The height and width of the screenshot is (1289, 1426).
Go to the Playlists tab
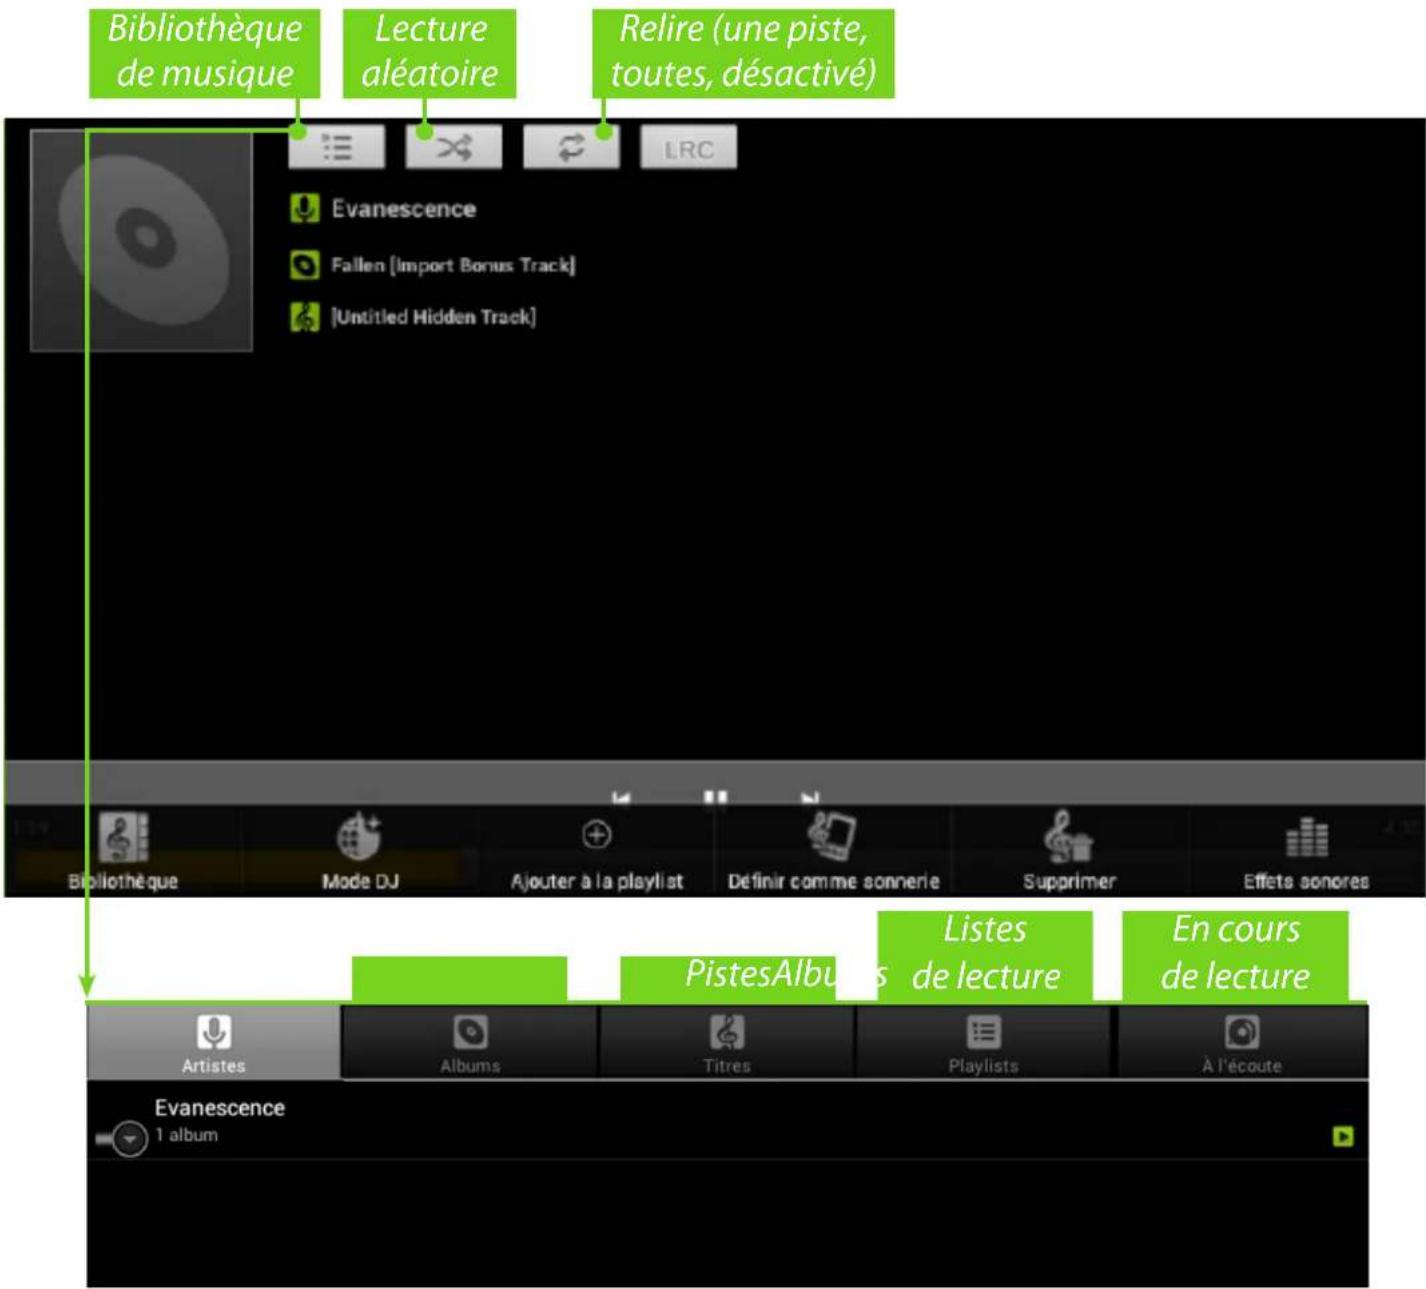pyautogui.click(x=983, y=1042)
